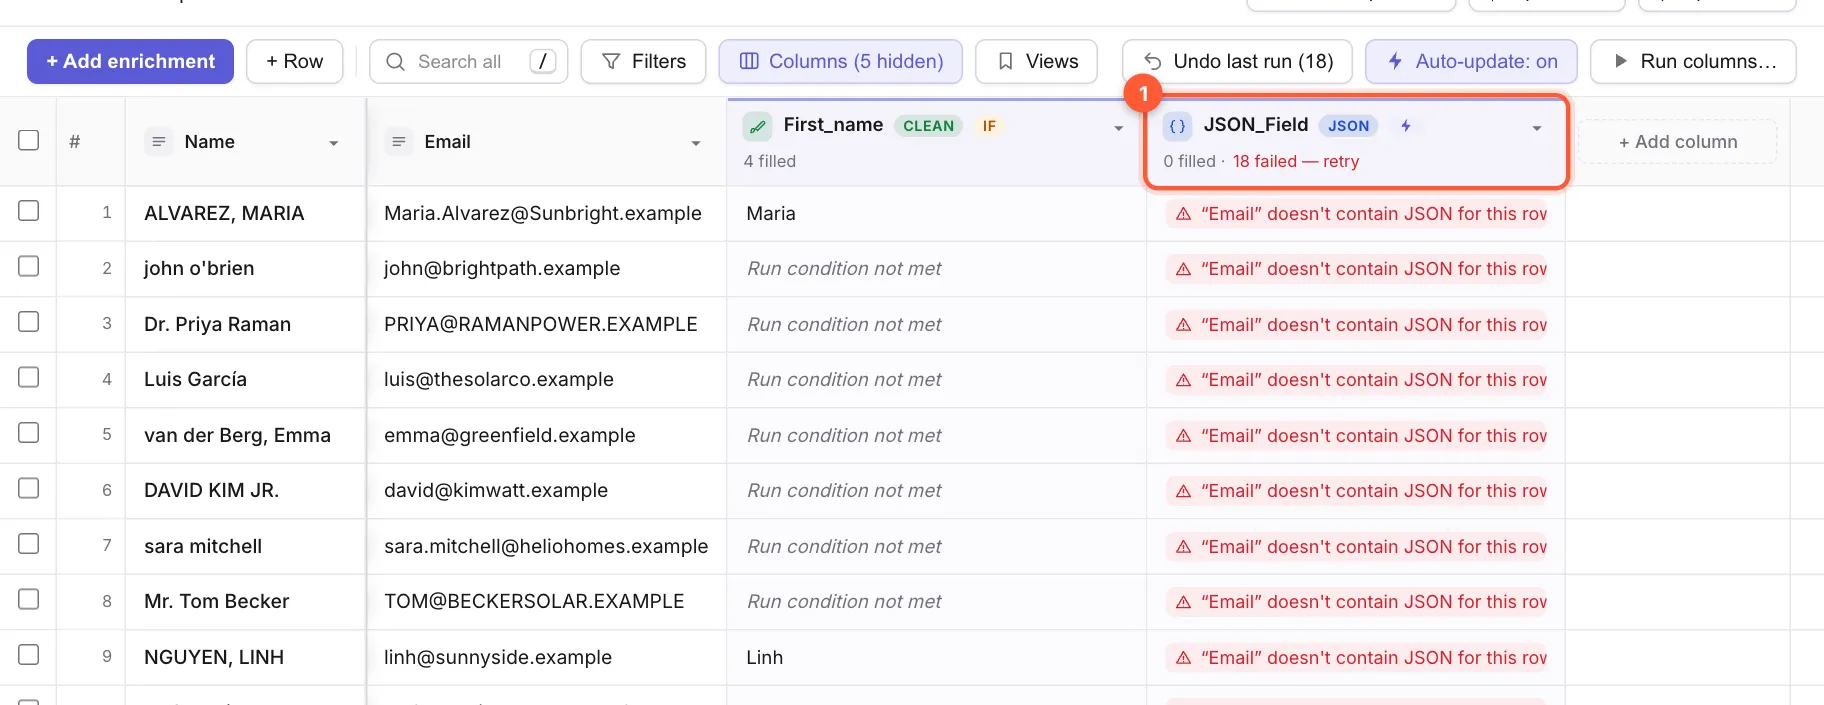Click the braces icon in JSON_Field header
1824x705 pixels.
1178,126
